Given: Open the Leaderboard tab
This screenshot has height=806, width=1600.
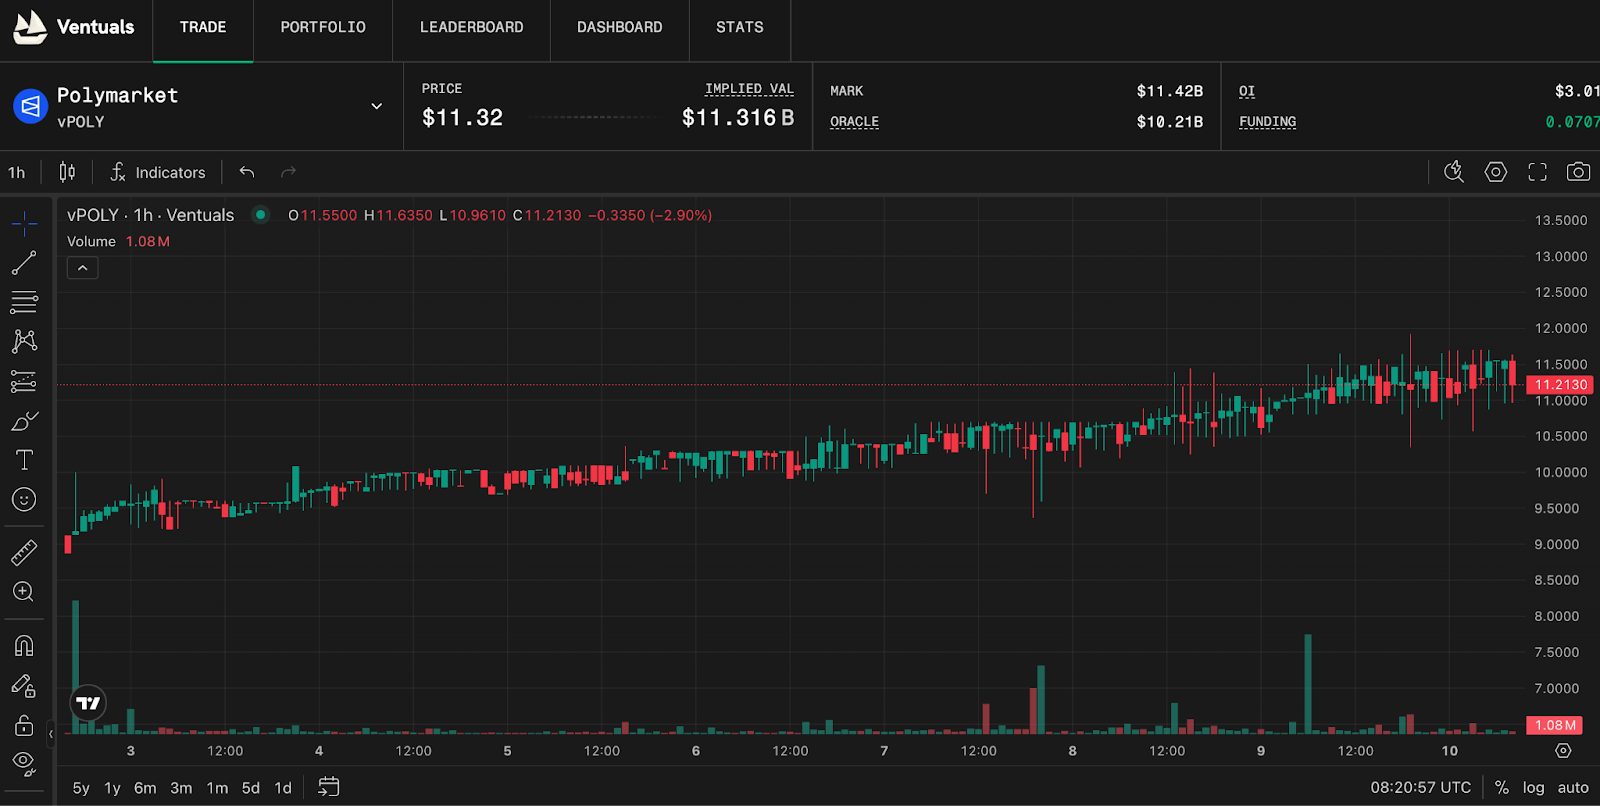Looking at the screenshot, I should click(x=471, y=28).
